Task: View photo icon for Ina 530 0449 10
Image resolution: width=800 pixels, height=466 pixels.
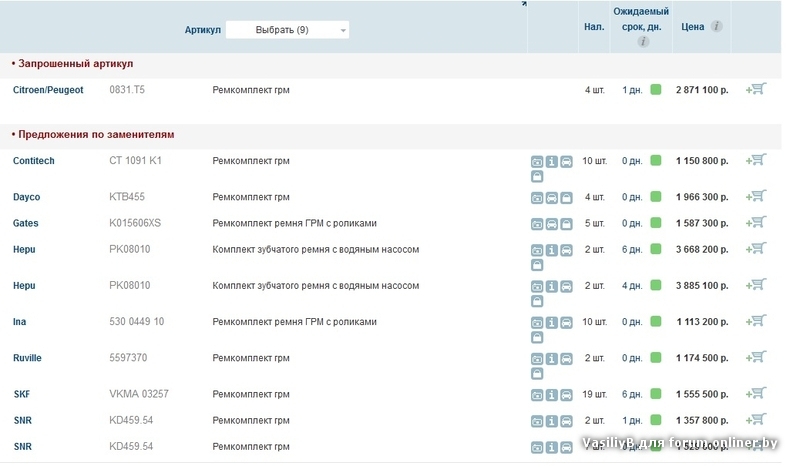Action: click(536, 323)
